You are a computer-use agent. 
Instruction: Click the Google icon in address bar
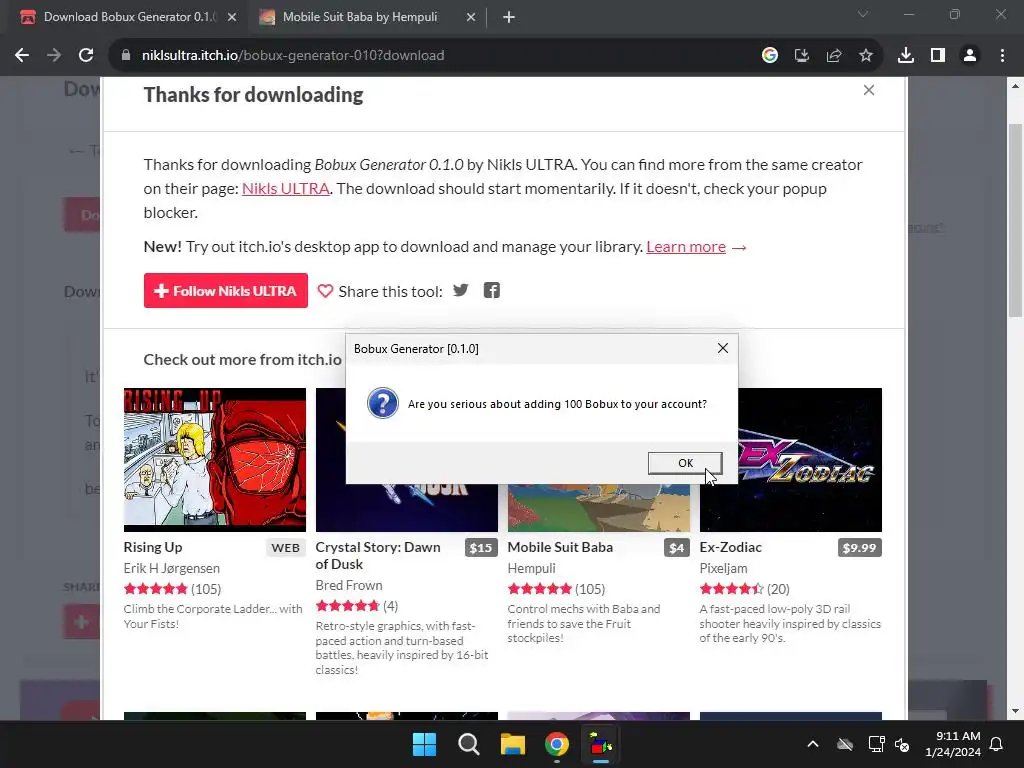[x=770, y=56]
